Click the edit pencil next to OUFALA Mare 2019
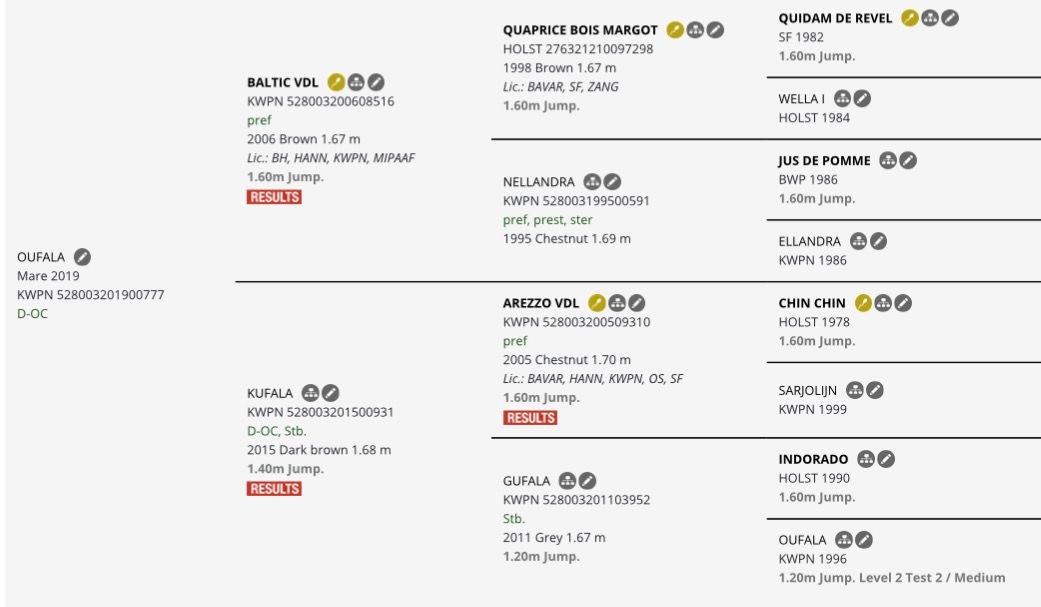 [82, 257]
